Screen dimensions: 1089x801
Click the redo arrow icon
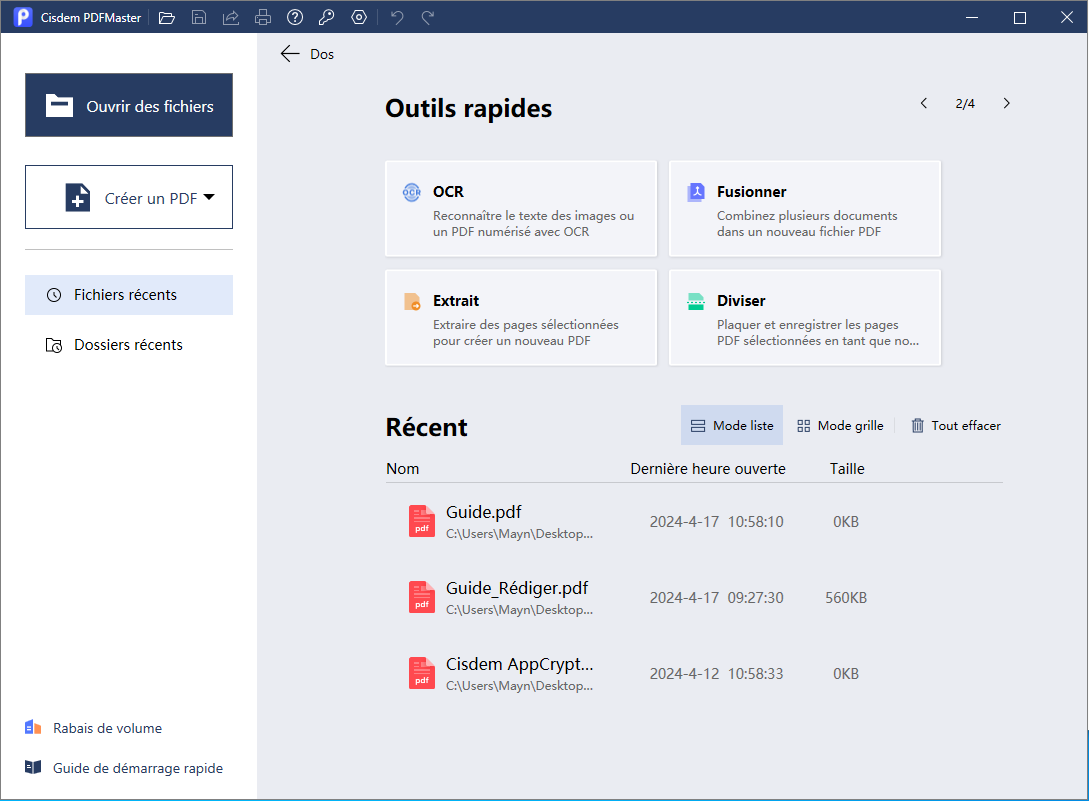pos(428,17)
